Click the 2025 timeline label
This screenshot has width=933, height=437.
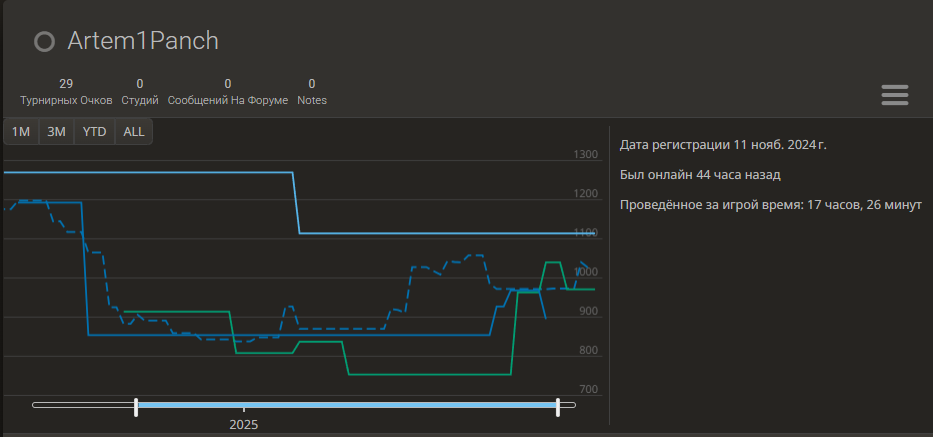243,426
